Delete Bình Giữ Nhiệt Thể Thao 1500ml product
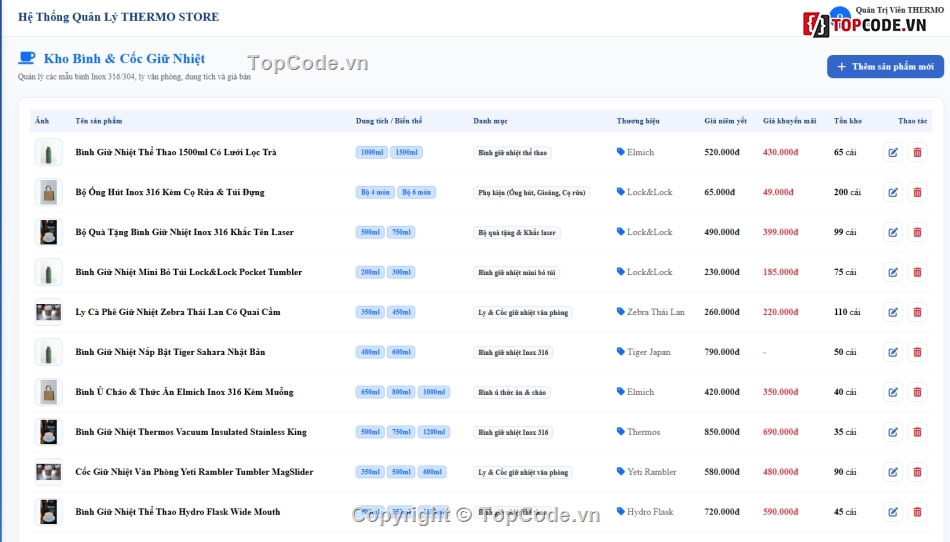Image resolution: width=950 pixels, height=542 pixels. pyautogui.click(x=917, y=153)
